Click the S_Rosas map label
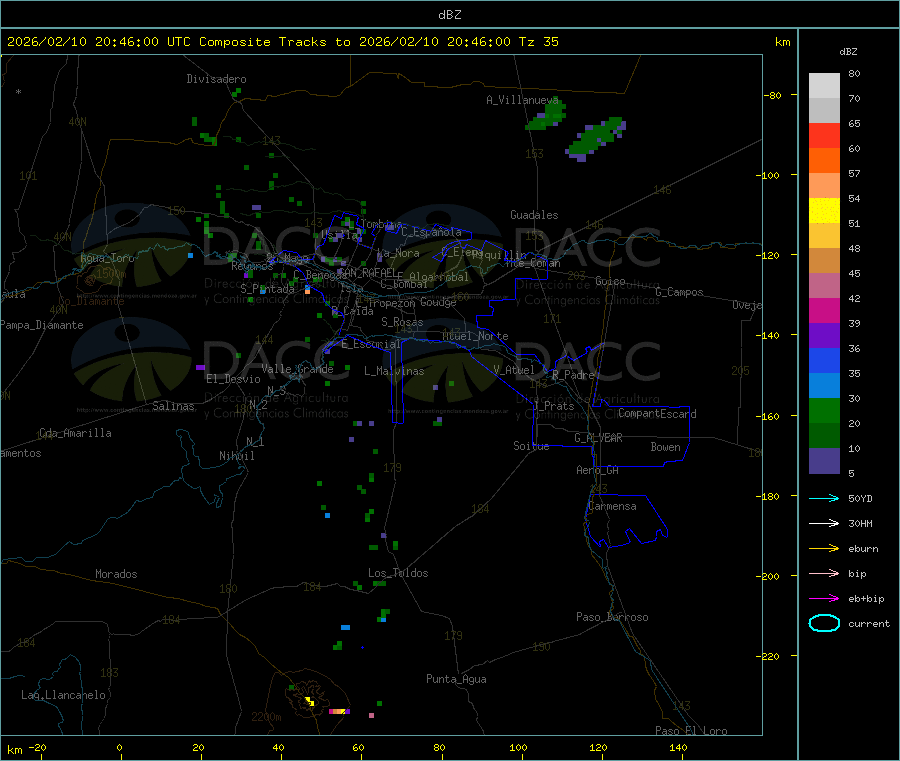The height and width of the screenshot is (761, 900). 402,322
